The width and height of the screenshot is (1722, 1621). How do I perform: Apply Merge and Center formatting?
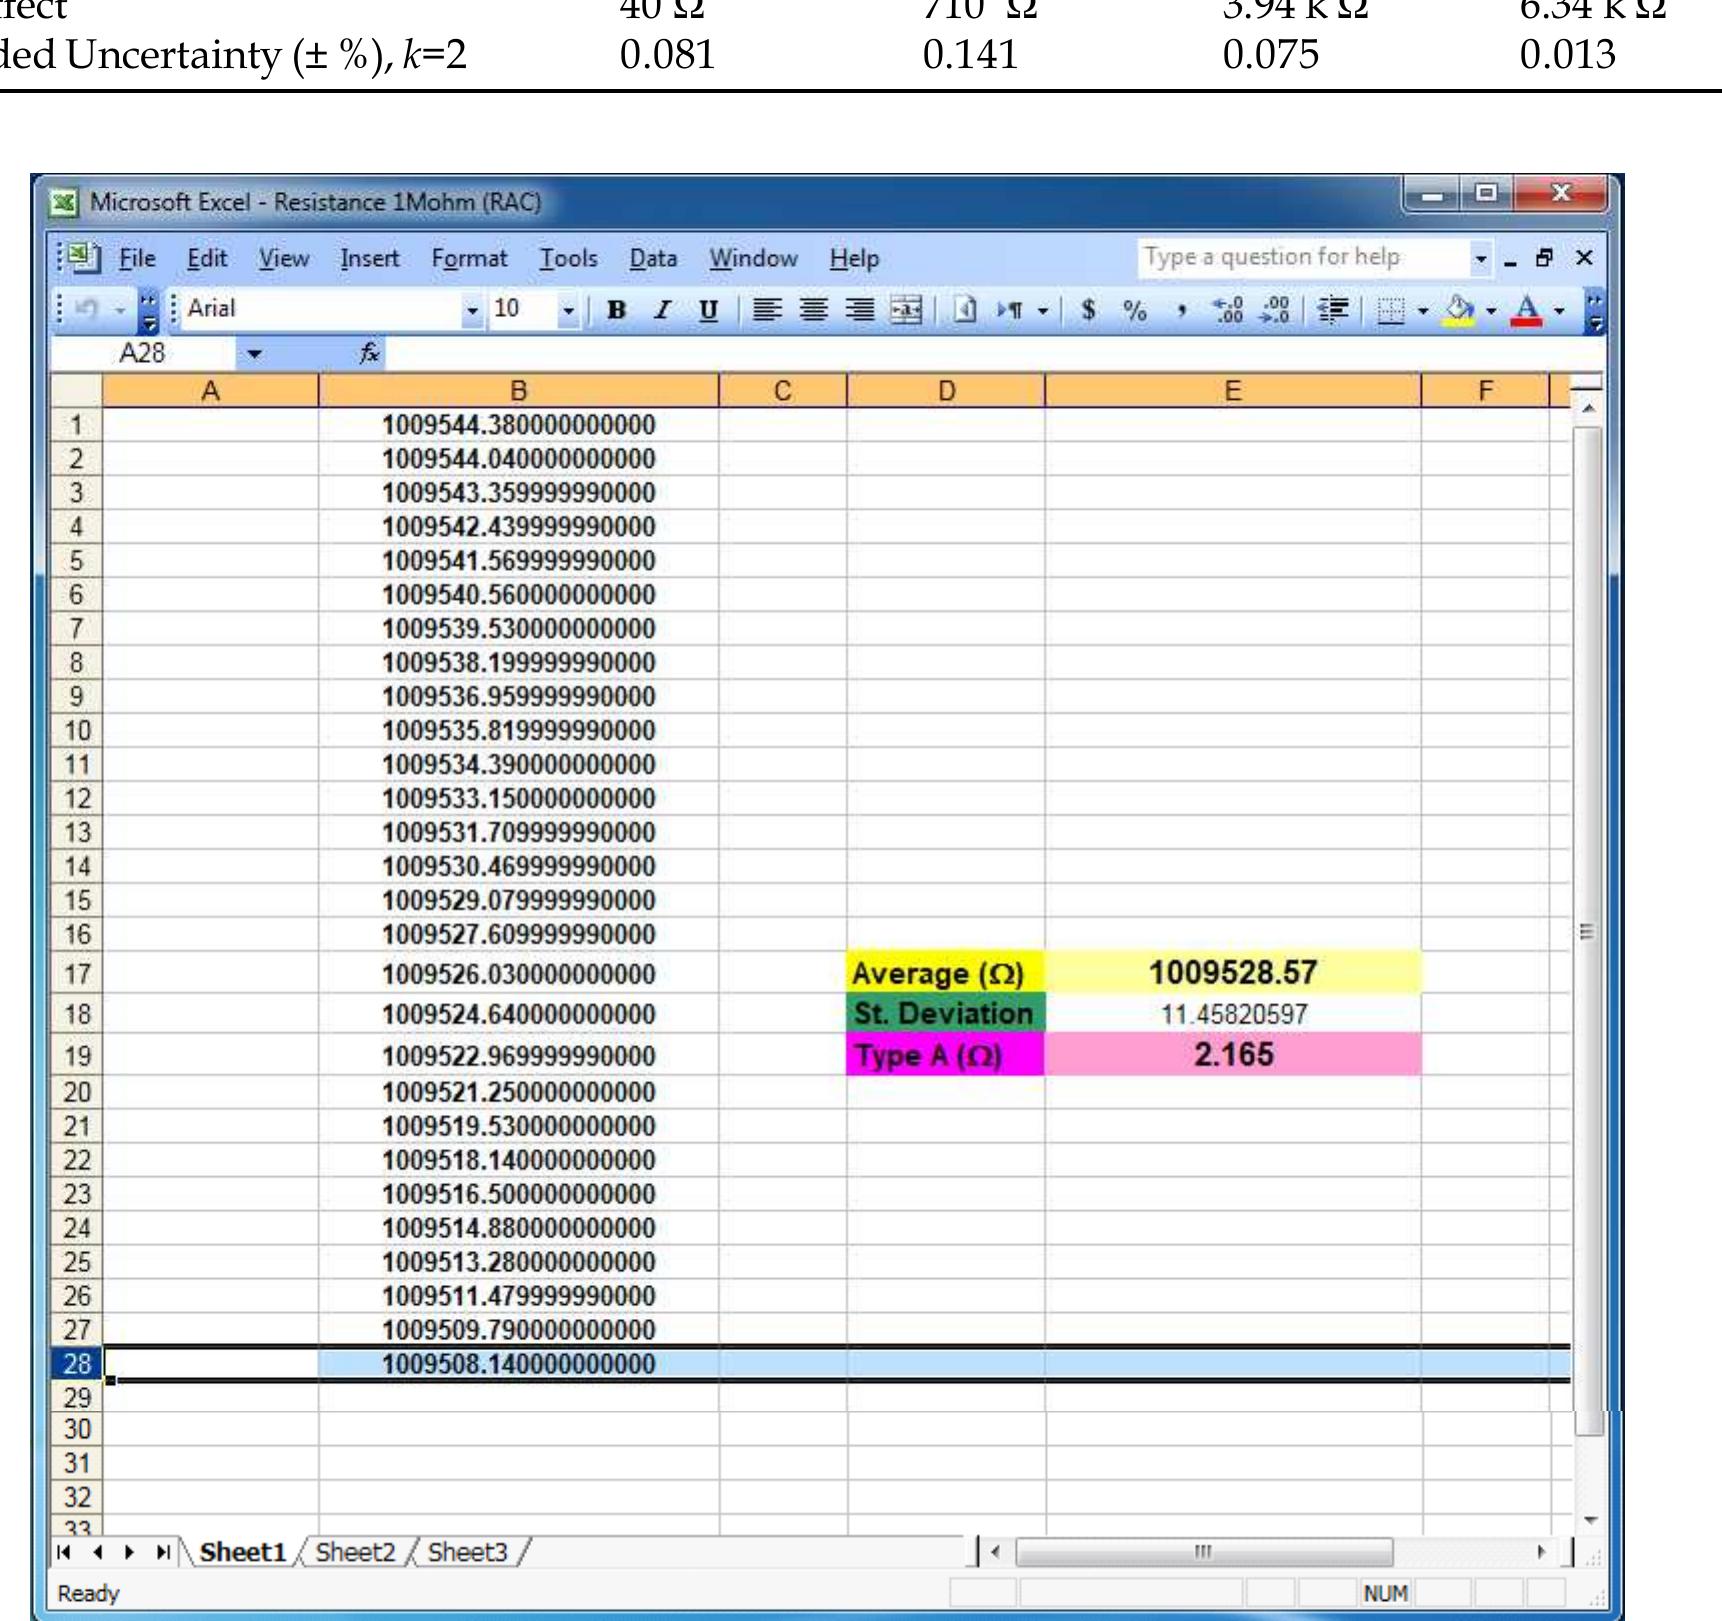pyautogui.click(x=907, y=310)
